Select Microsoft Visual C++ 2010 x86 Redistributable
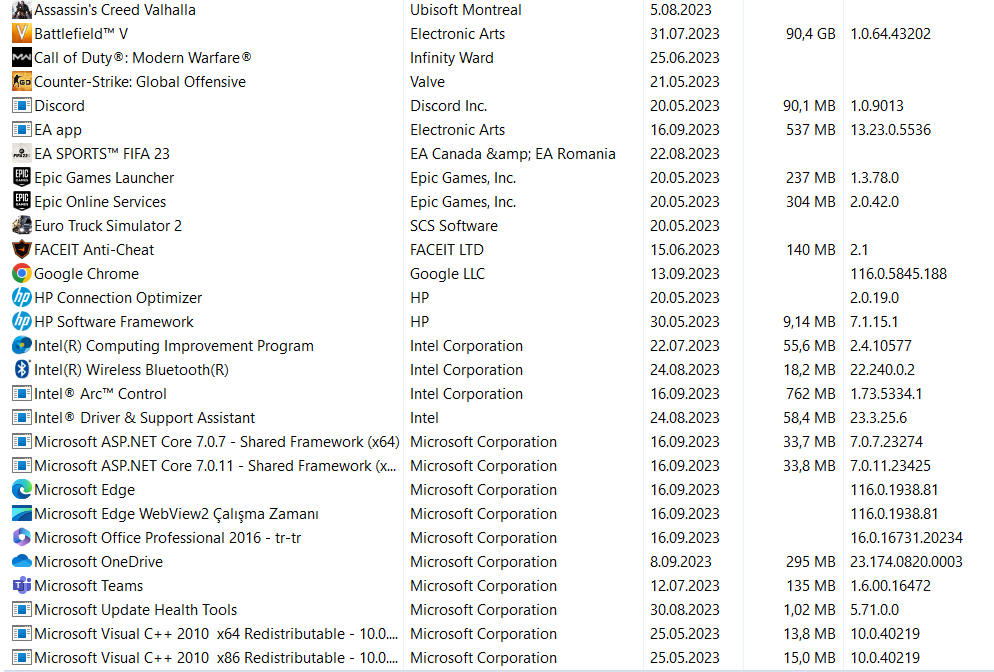The height and width of the screenshot is (672, 994). tap(216, 658)
